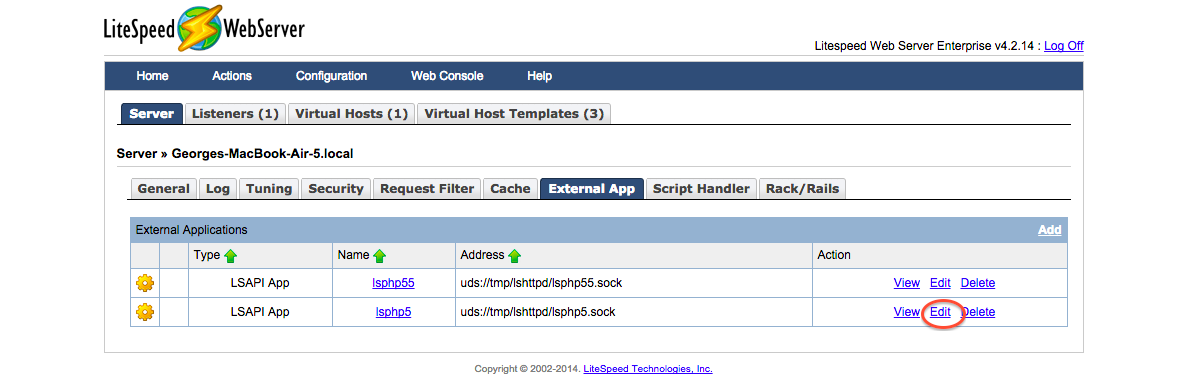Open the Home menu
The image size is (1192, 388).
pyautogui.click(x=152, y=76)
